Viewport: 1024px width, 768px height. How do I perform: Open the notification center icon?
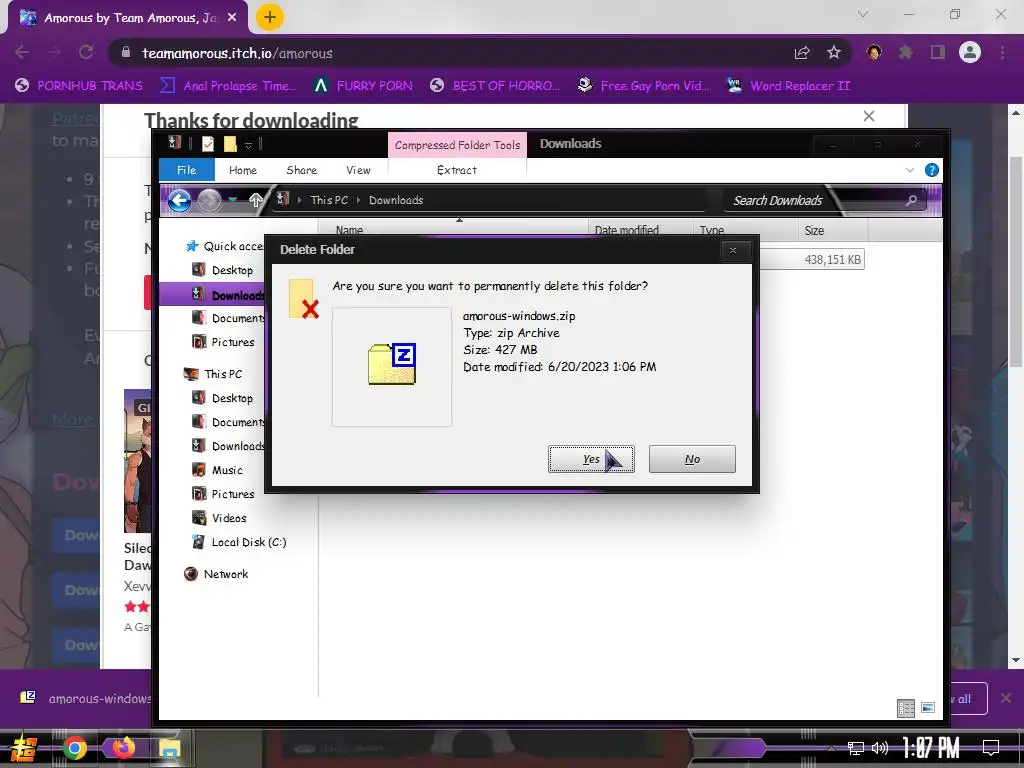point(991,748)
